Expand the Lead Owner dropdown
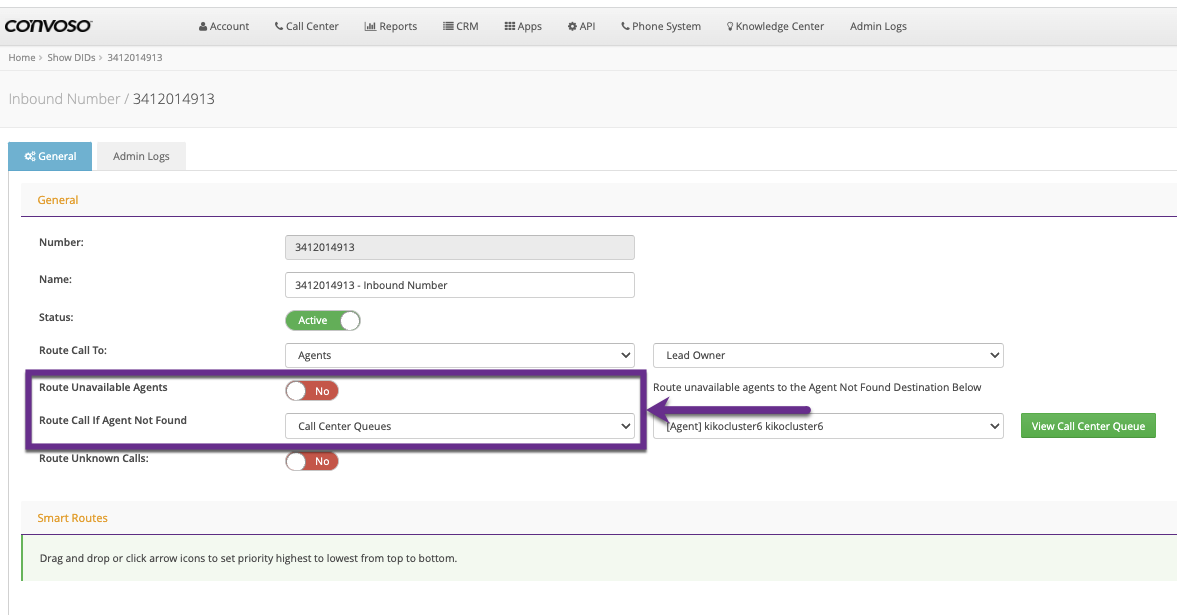The width and height of the screenshot is (1177, 615). click(x=827, y=355)
